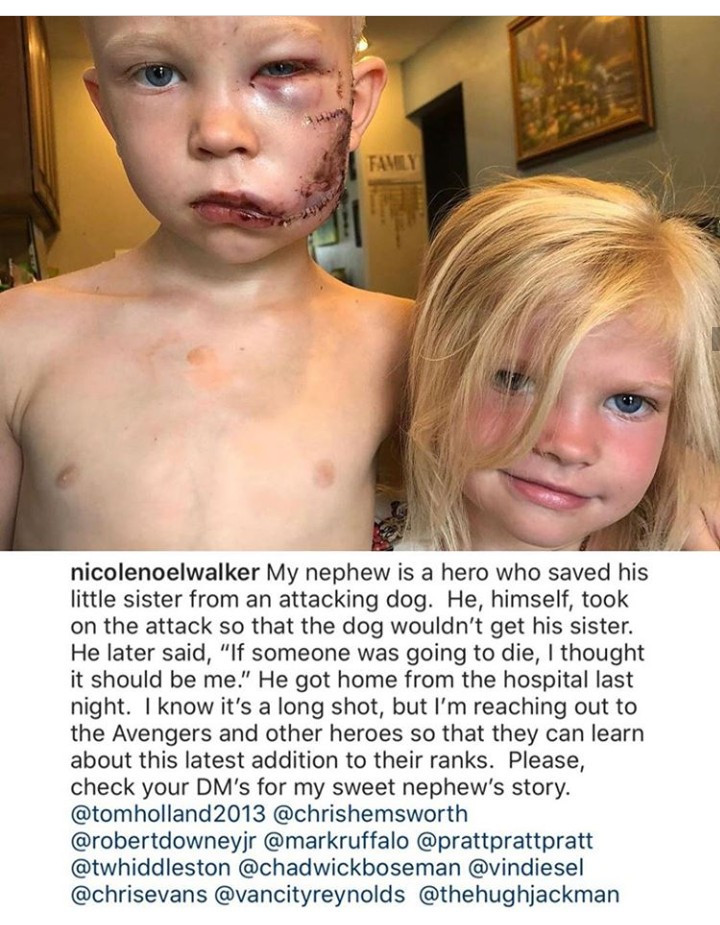Click the FAMILY wall sign in photo
The image size is (720, 925).
click(x=394, y=161)
